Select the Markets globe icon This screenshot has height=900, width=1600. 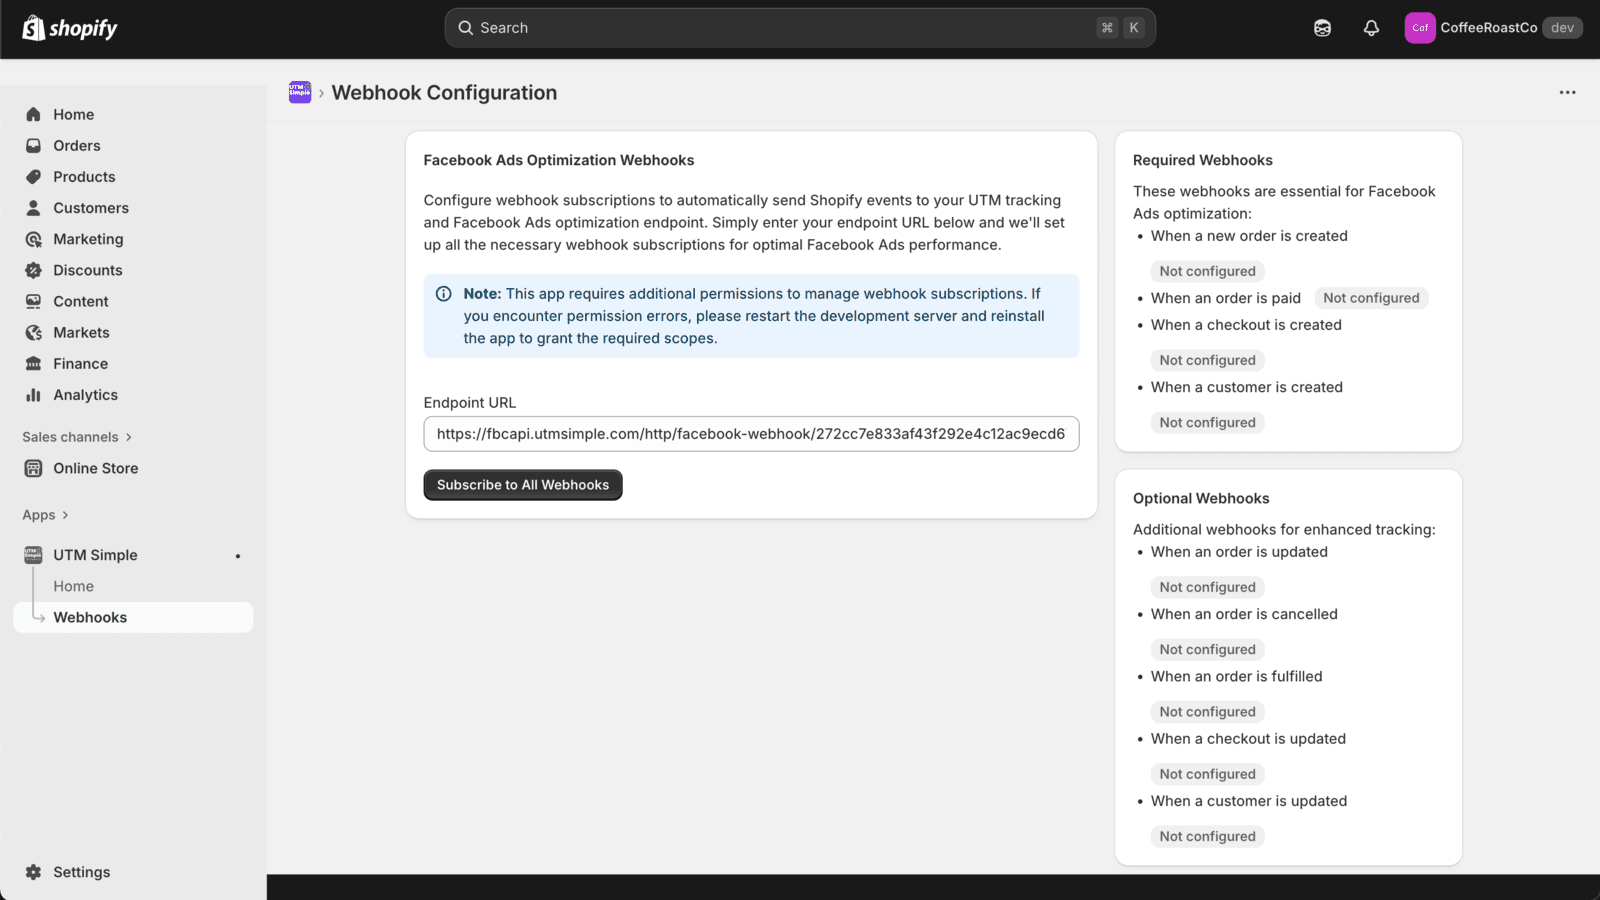(33, 332)
